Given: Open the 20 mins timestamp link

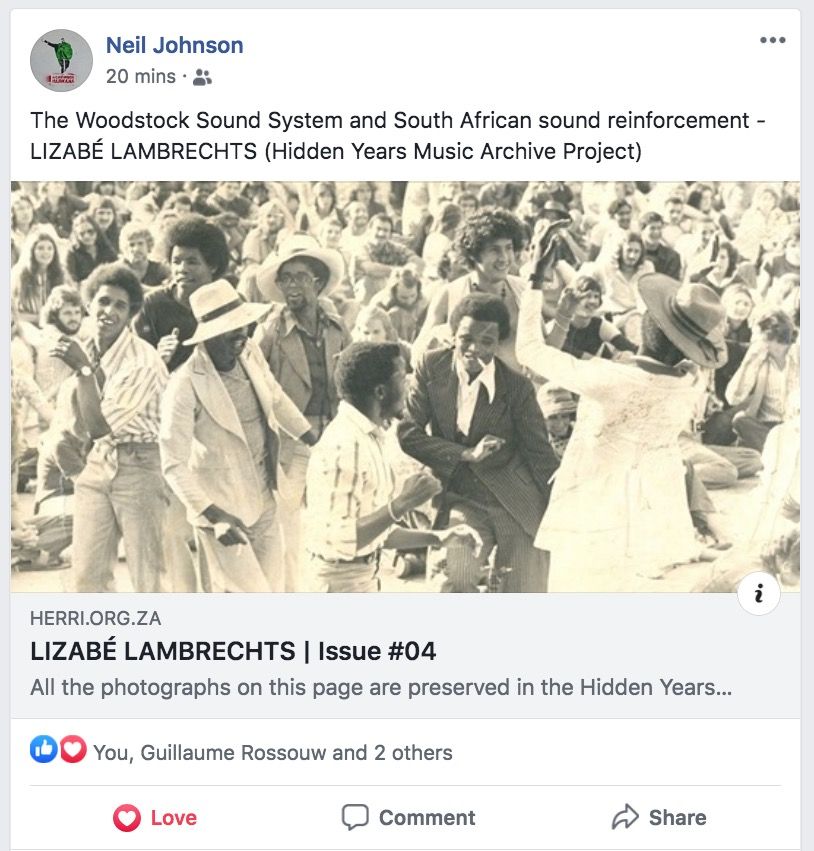Looking at the screenshot, I should 141,77.
